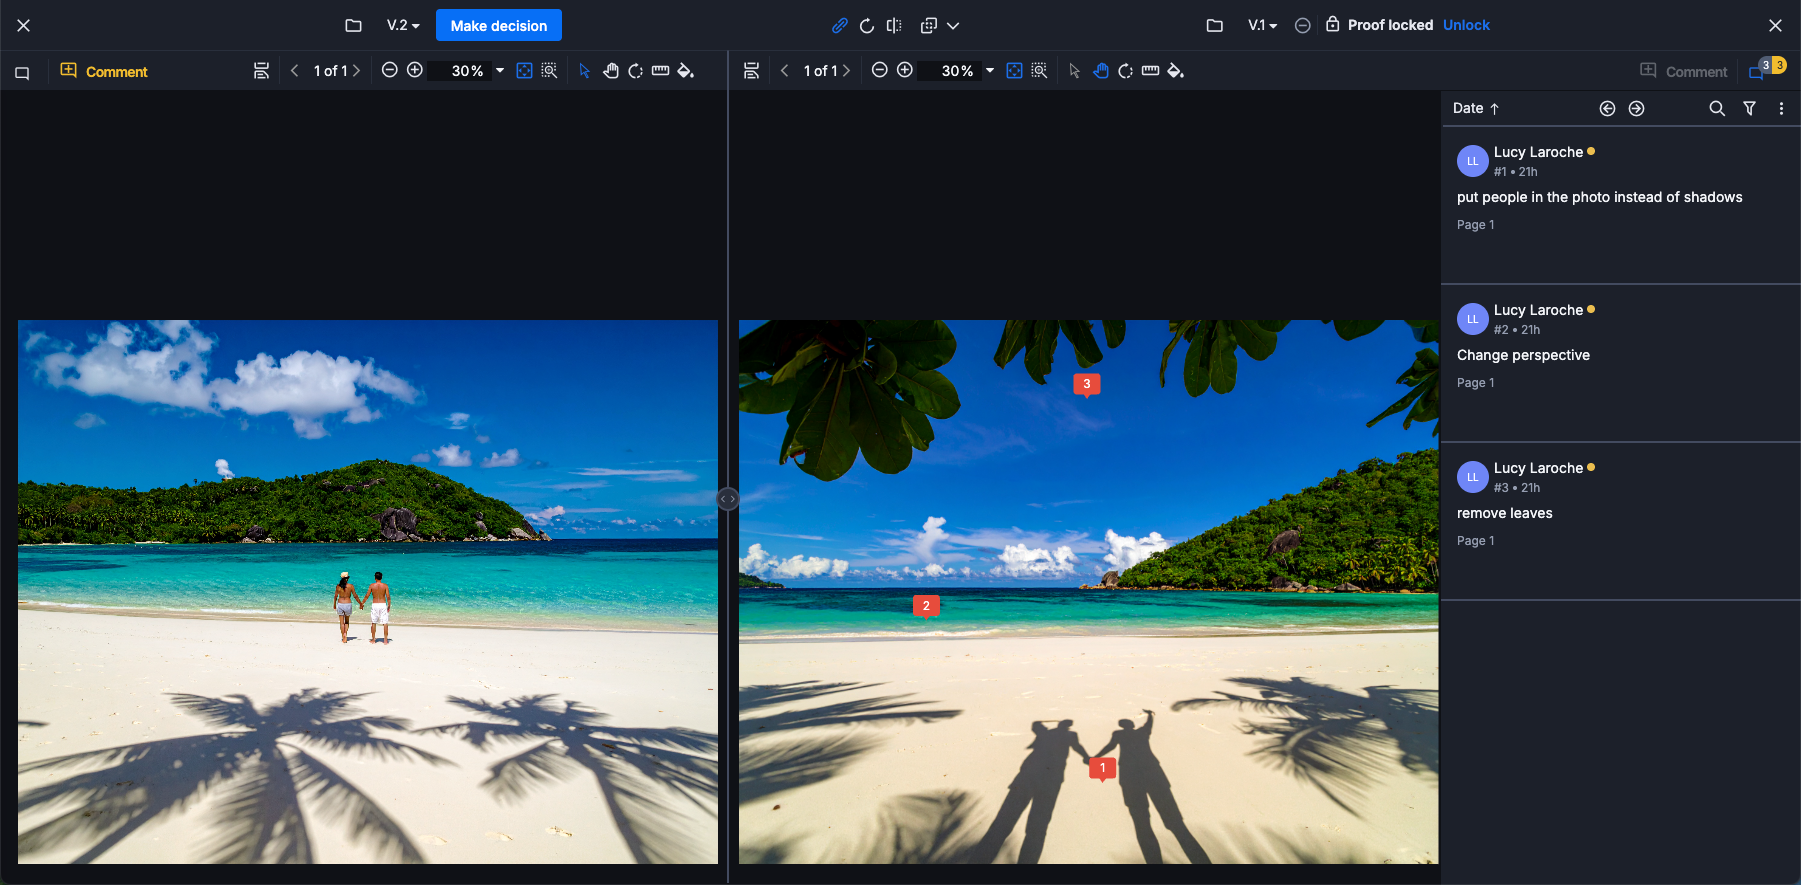1801x885 pixels.
Task: Go to previous page in left pane
Action: click(x=294, y=71)
